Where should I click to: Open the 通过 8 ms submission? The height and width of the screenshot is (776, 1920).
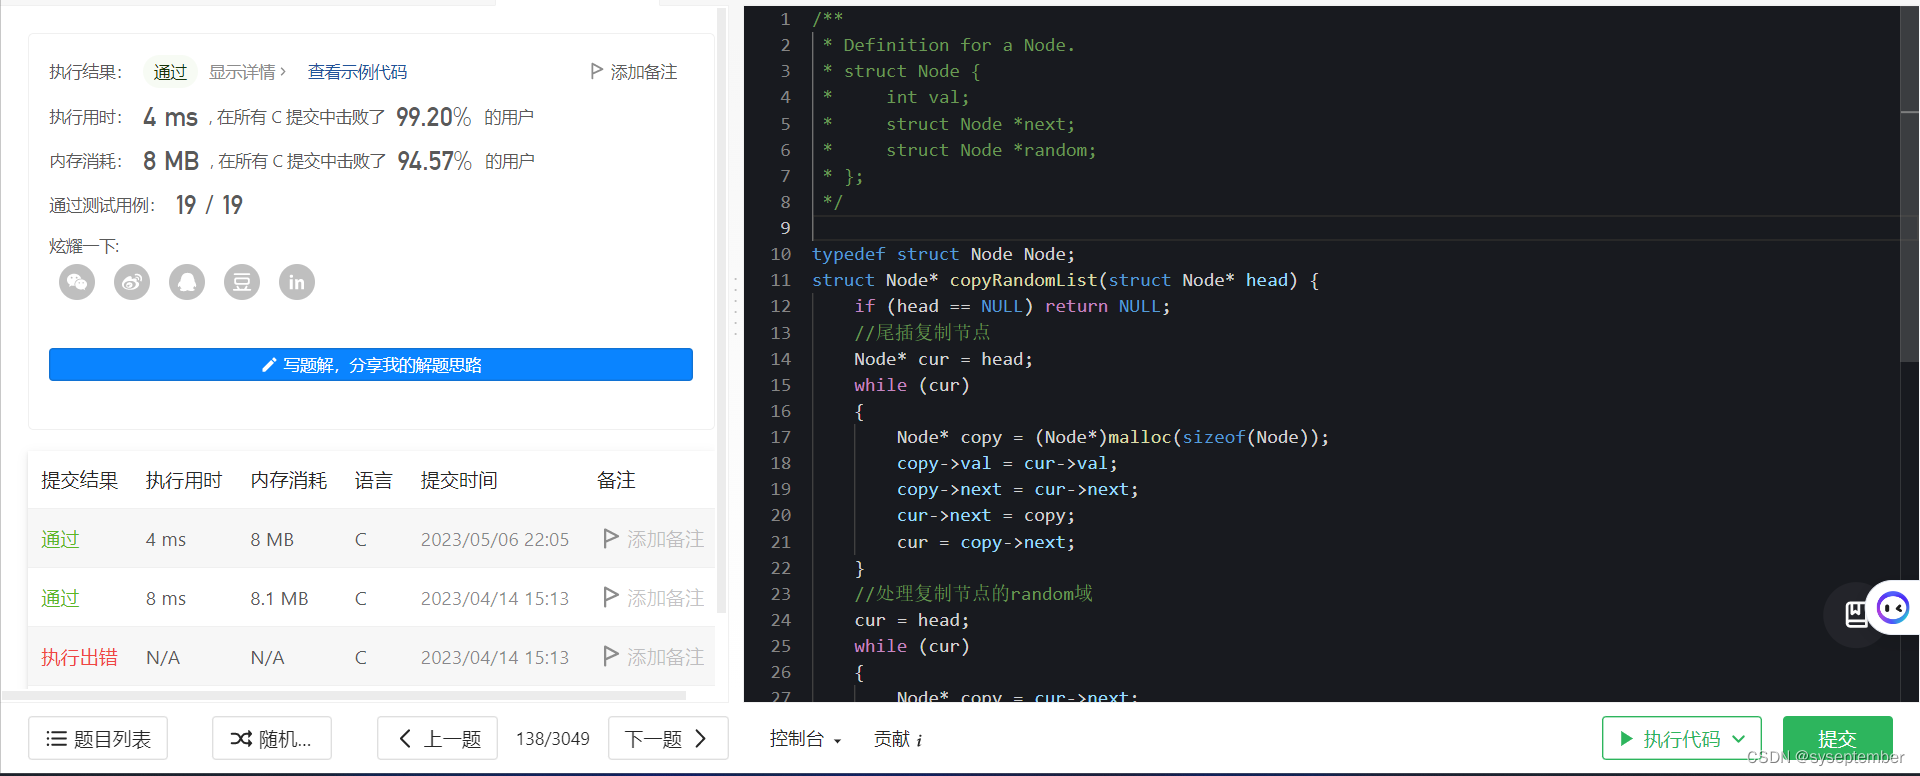tap(60, 598)
